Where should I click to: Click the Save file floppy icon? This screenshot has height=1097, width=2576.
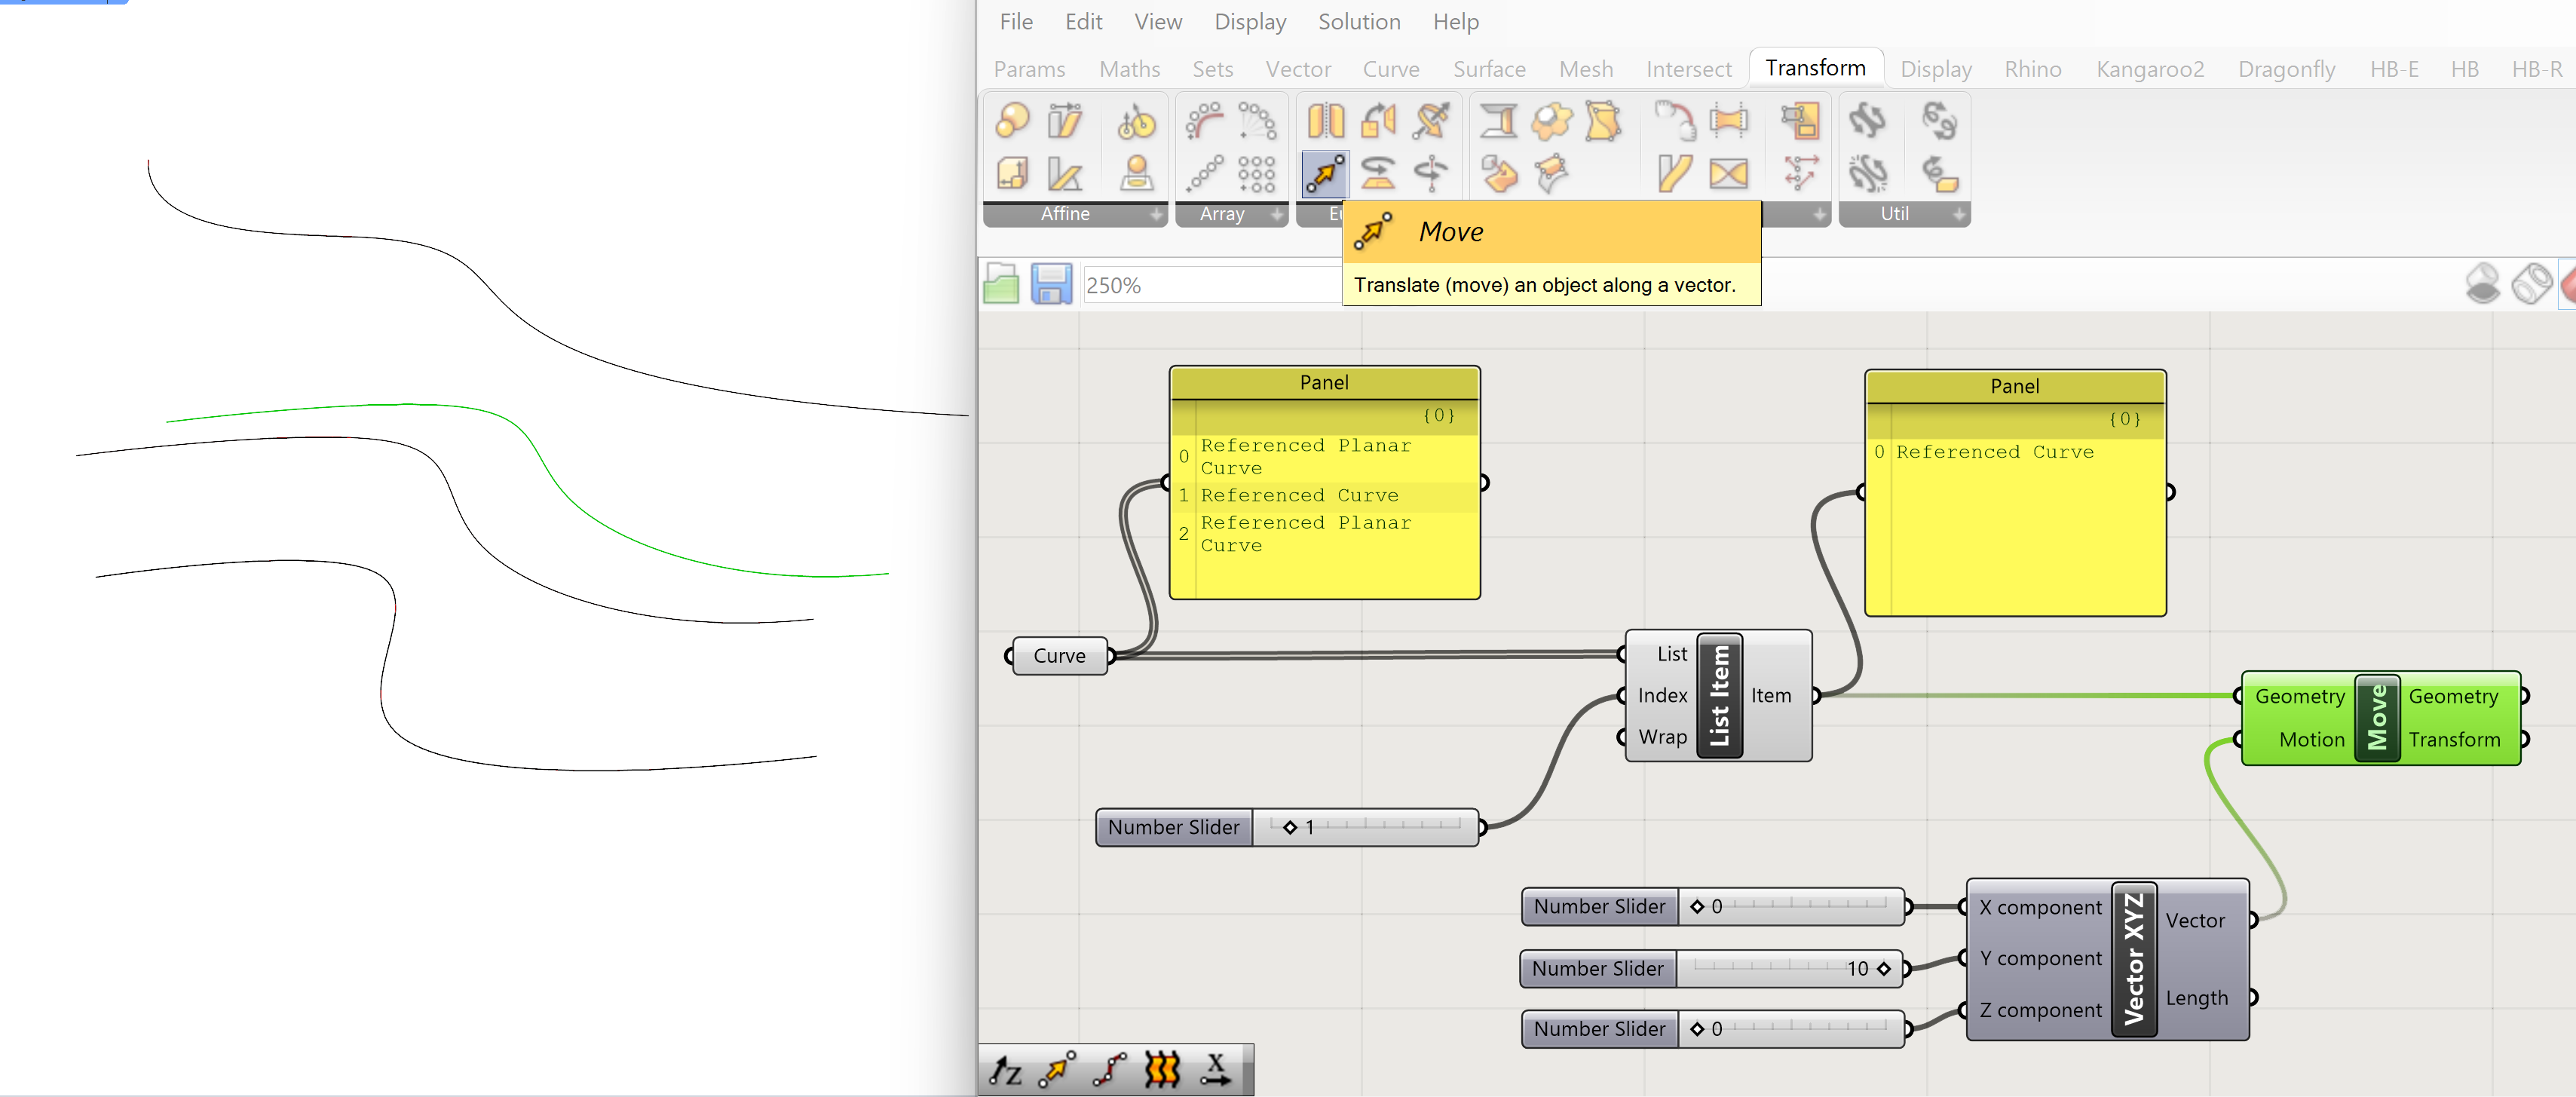(1051, 285)
